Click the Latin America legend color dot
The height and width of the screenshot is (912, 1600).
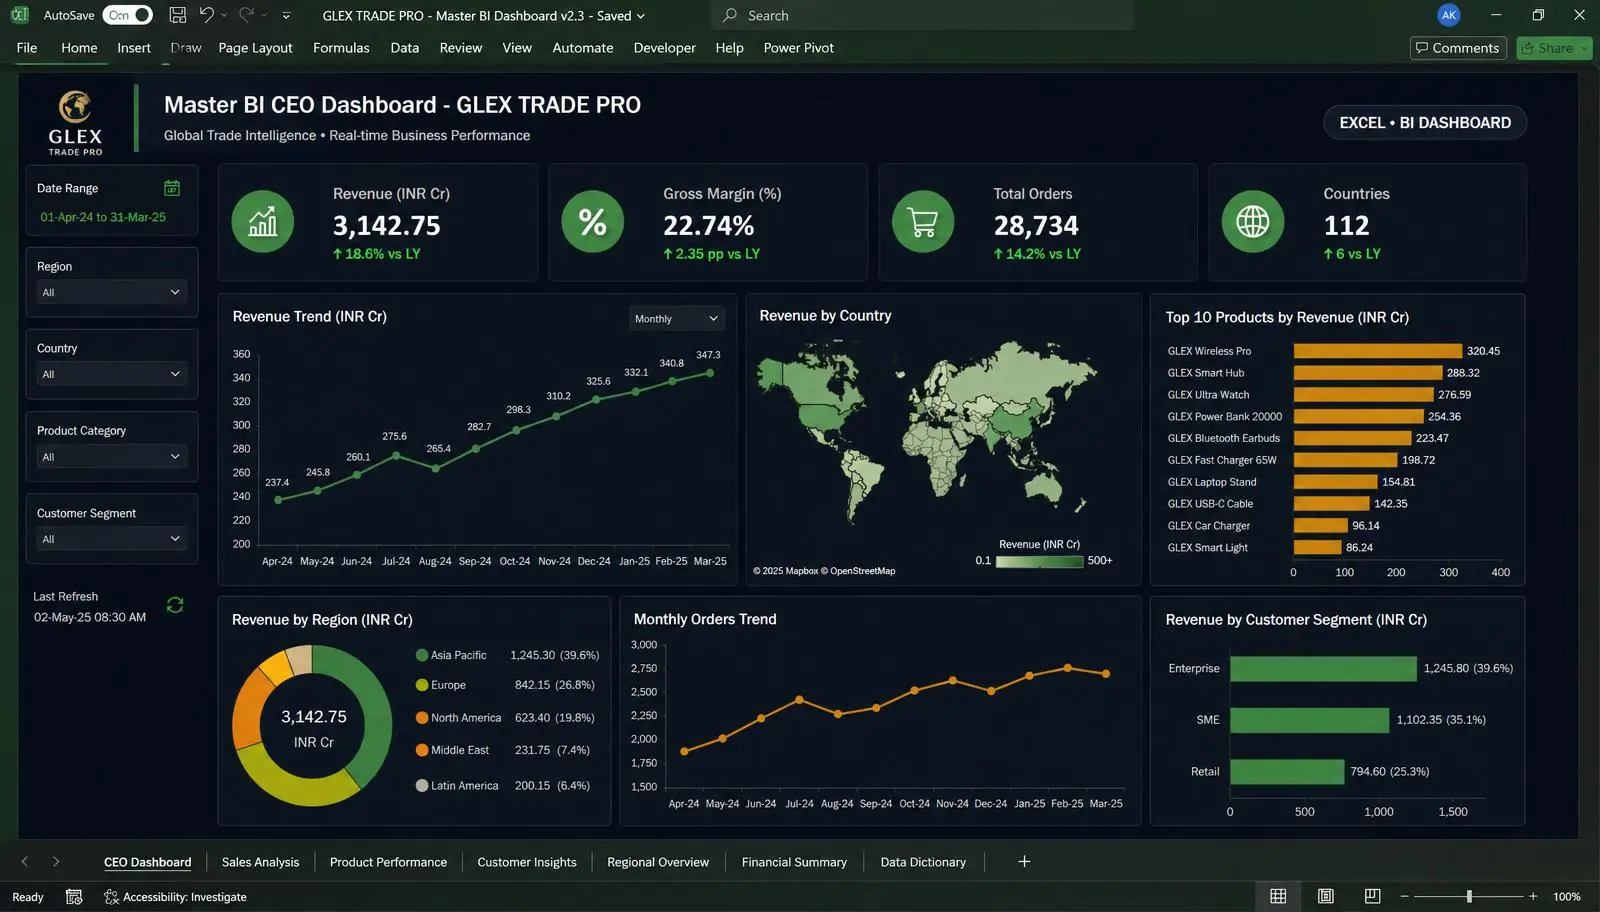pos(422,786)
